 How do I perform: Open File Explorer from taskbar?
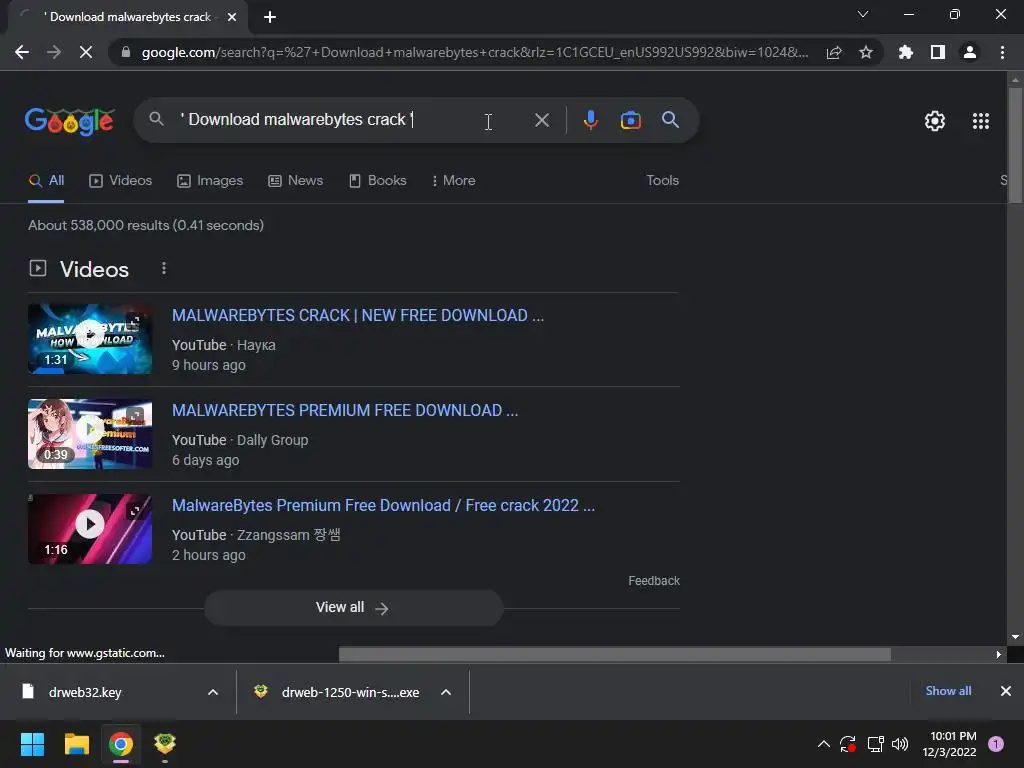[x=76, y=744]
